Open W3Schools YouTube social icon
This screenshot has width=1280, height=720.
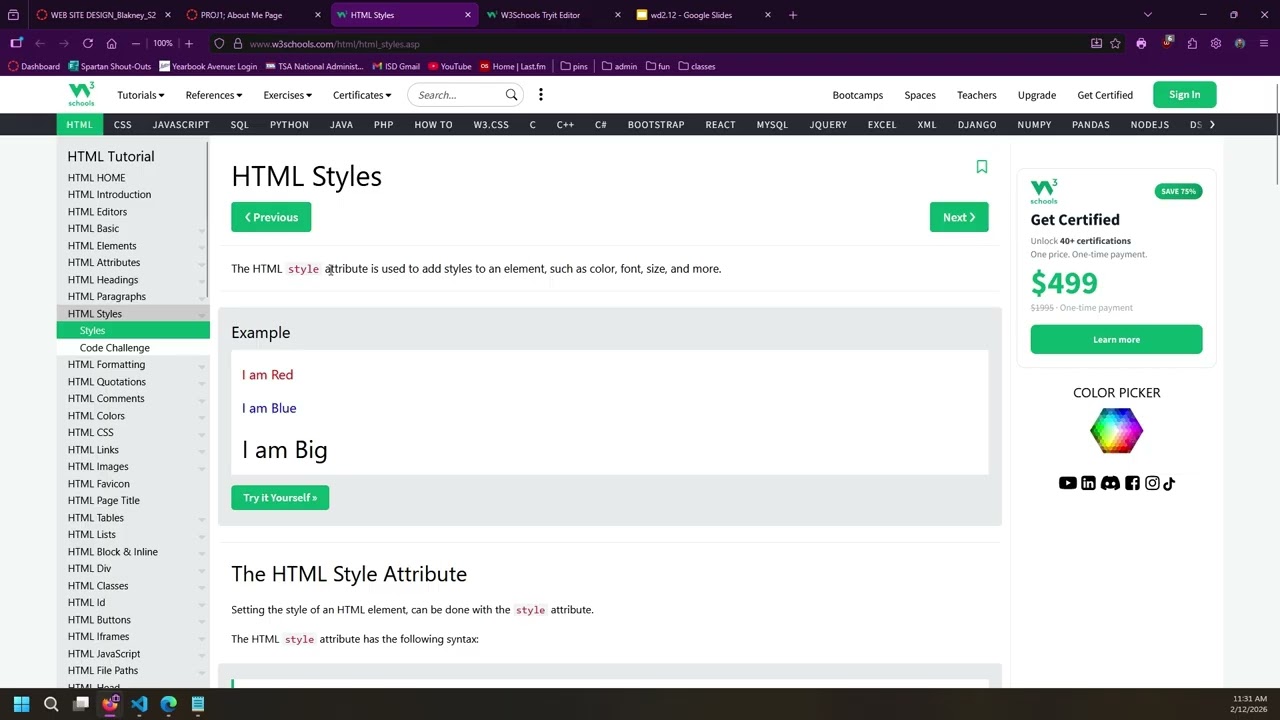click(x=1067, y=483)
